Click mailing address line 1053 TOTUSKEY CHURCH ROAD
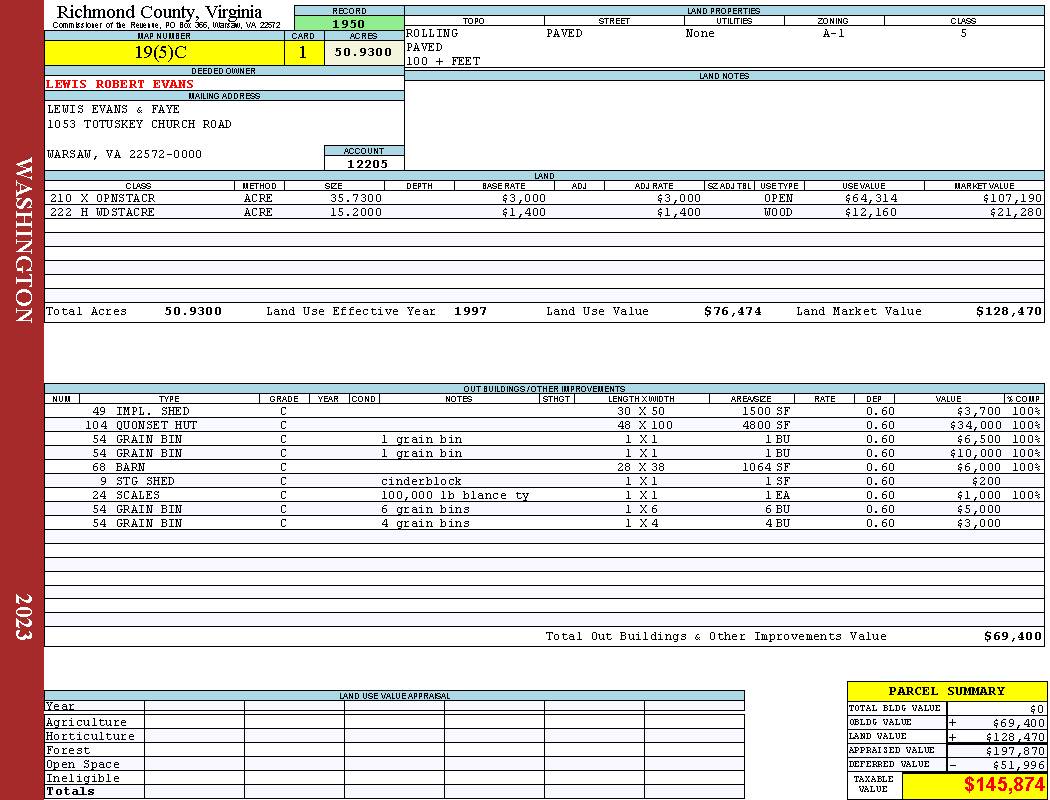Image resolution: width=1050 pixels, height=800 pixels. pos(139,125)
